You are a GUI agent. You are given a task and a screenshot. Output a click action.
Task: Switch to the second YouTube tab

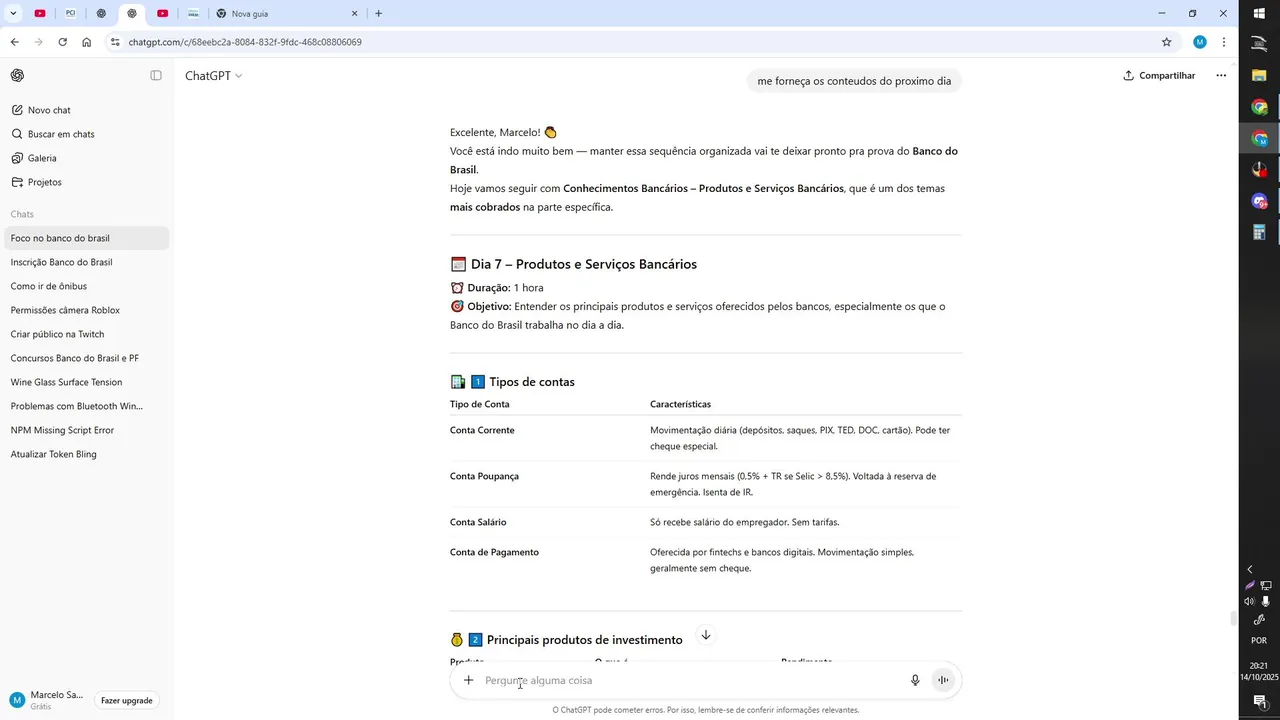(x=162, y=13)
